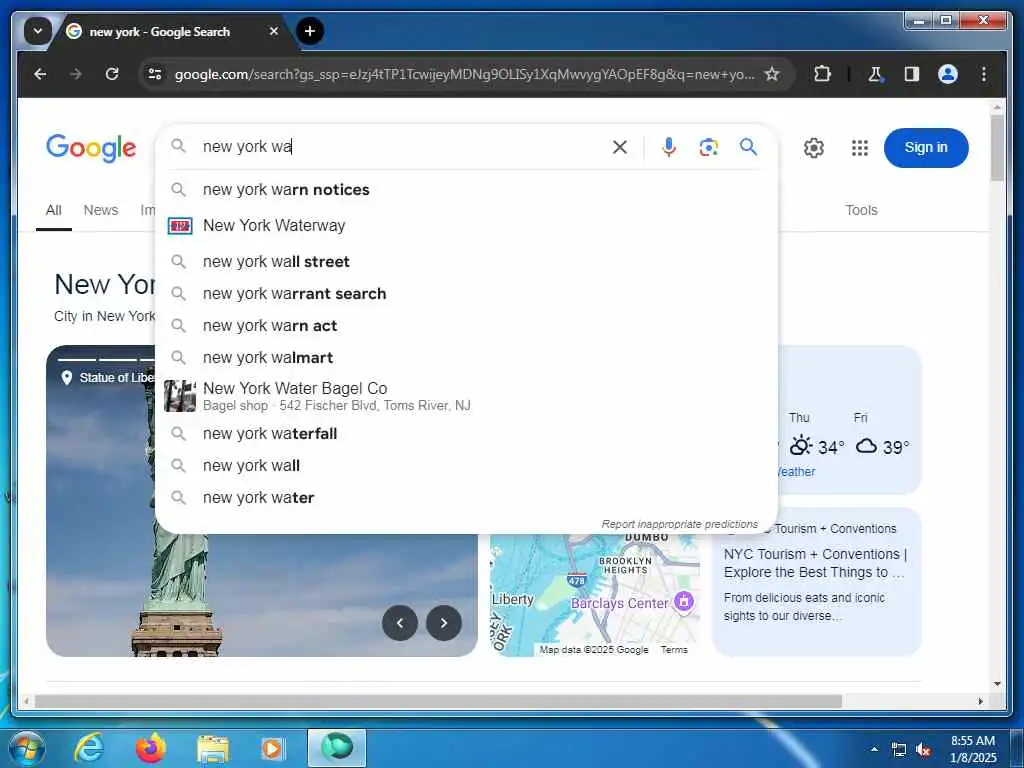Reload the page with the refresh icon

click(112, 74)
